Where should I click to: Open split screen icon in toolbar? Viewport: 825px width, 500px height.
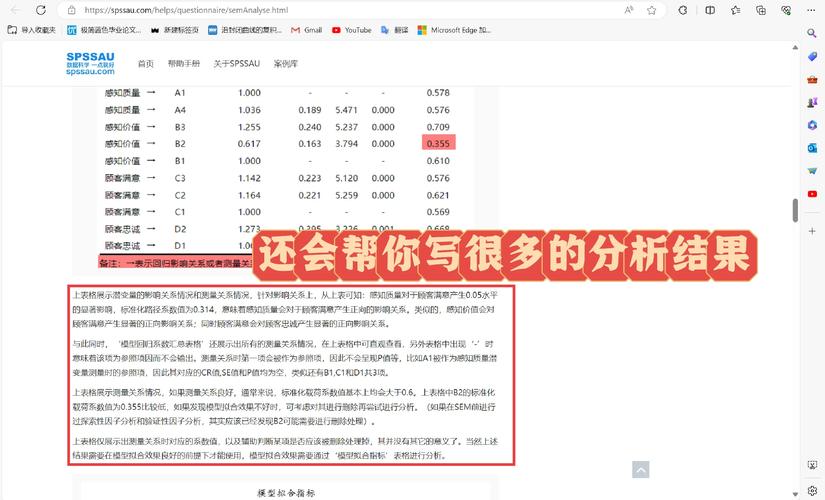[710, 10]
